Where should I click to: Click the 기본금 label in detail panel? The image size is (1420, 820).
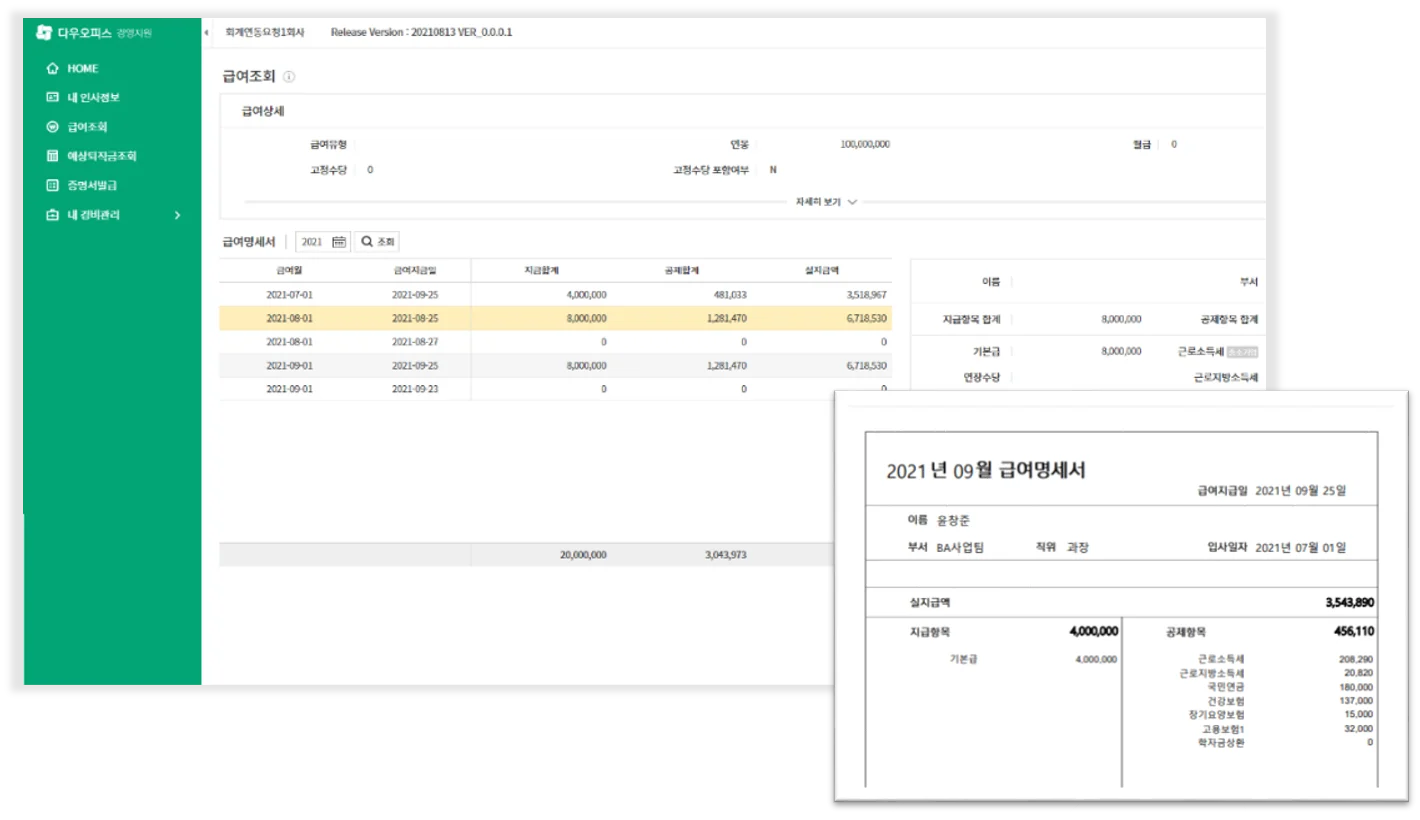(985, 352)
